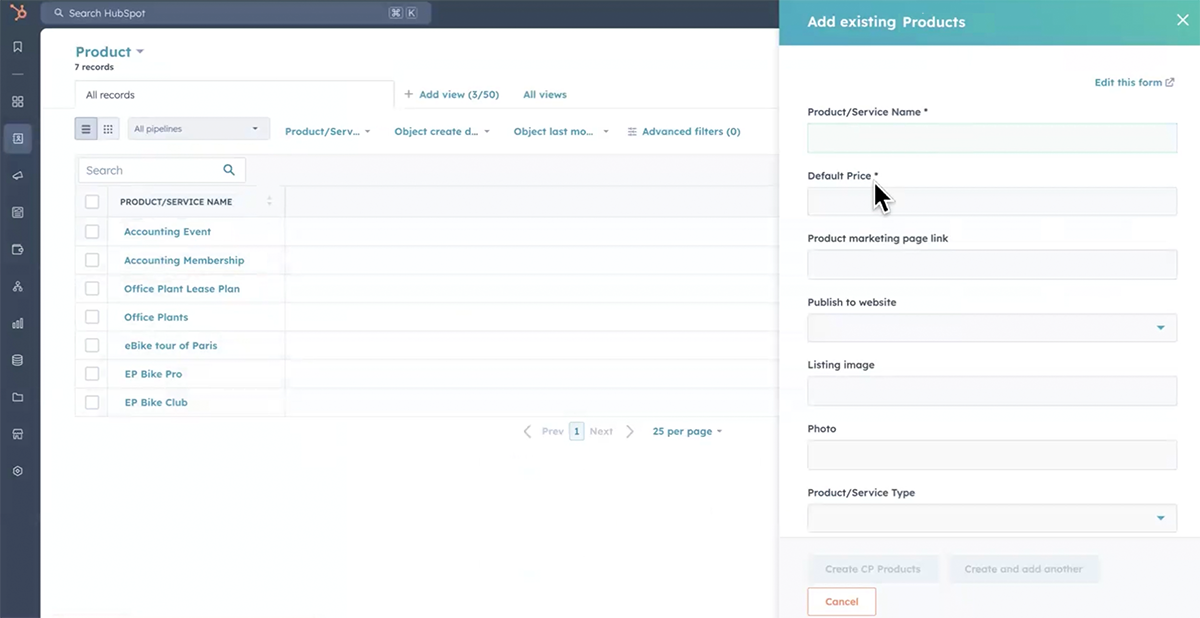Expand the 25 per page selector
The width and height of the screenshot is (1200, 618).
[687, 432]
